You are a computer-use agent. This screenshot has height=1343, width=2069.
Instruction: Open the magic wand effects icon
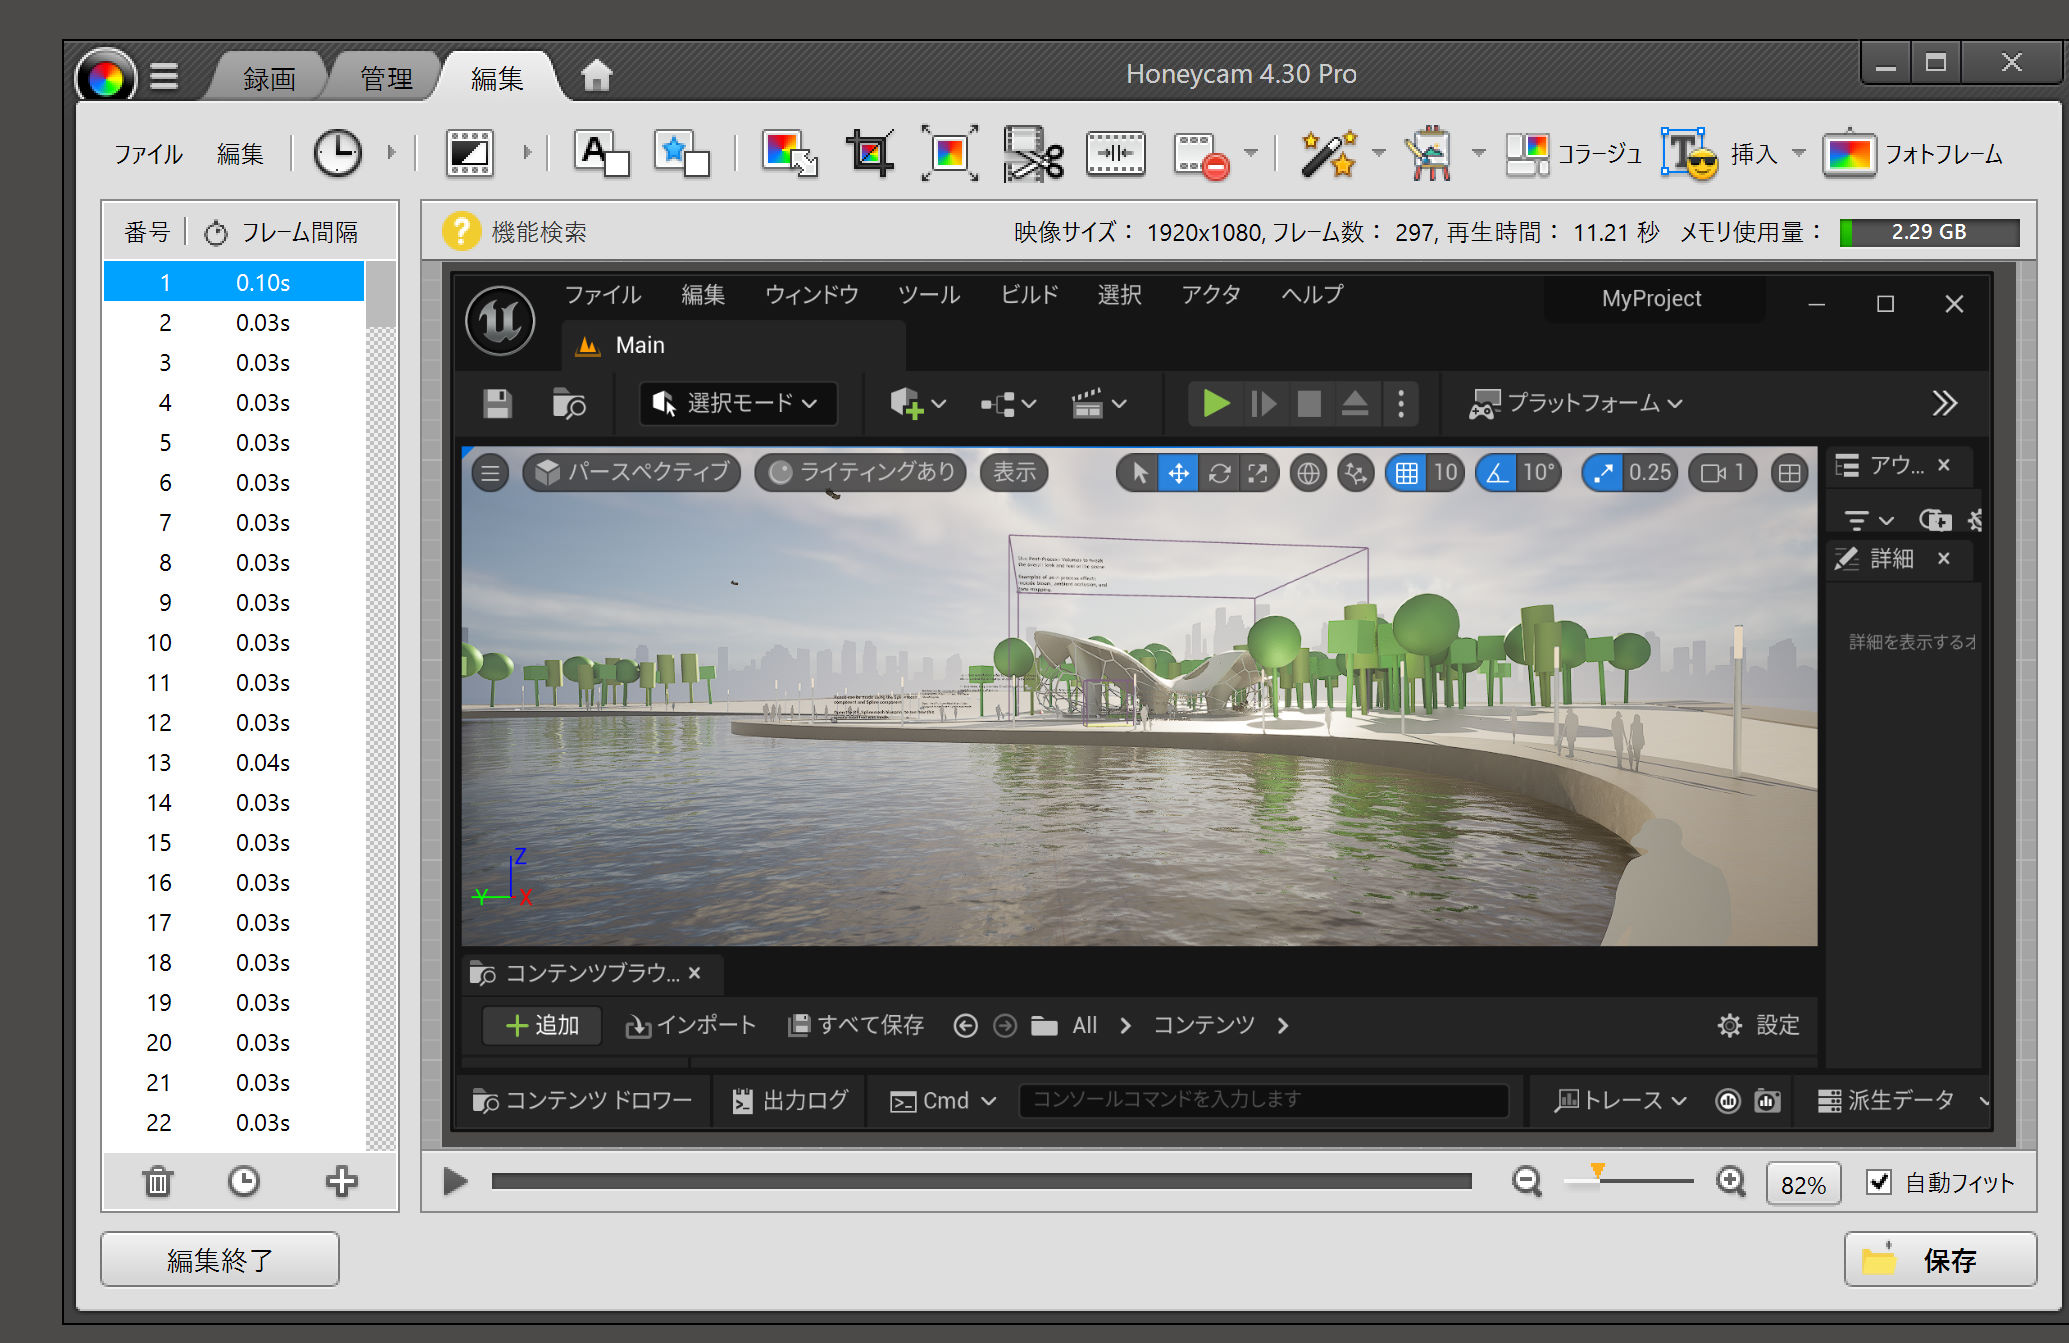click(x=1328, y=153)
